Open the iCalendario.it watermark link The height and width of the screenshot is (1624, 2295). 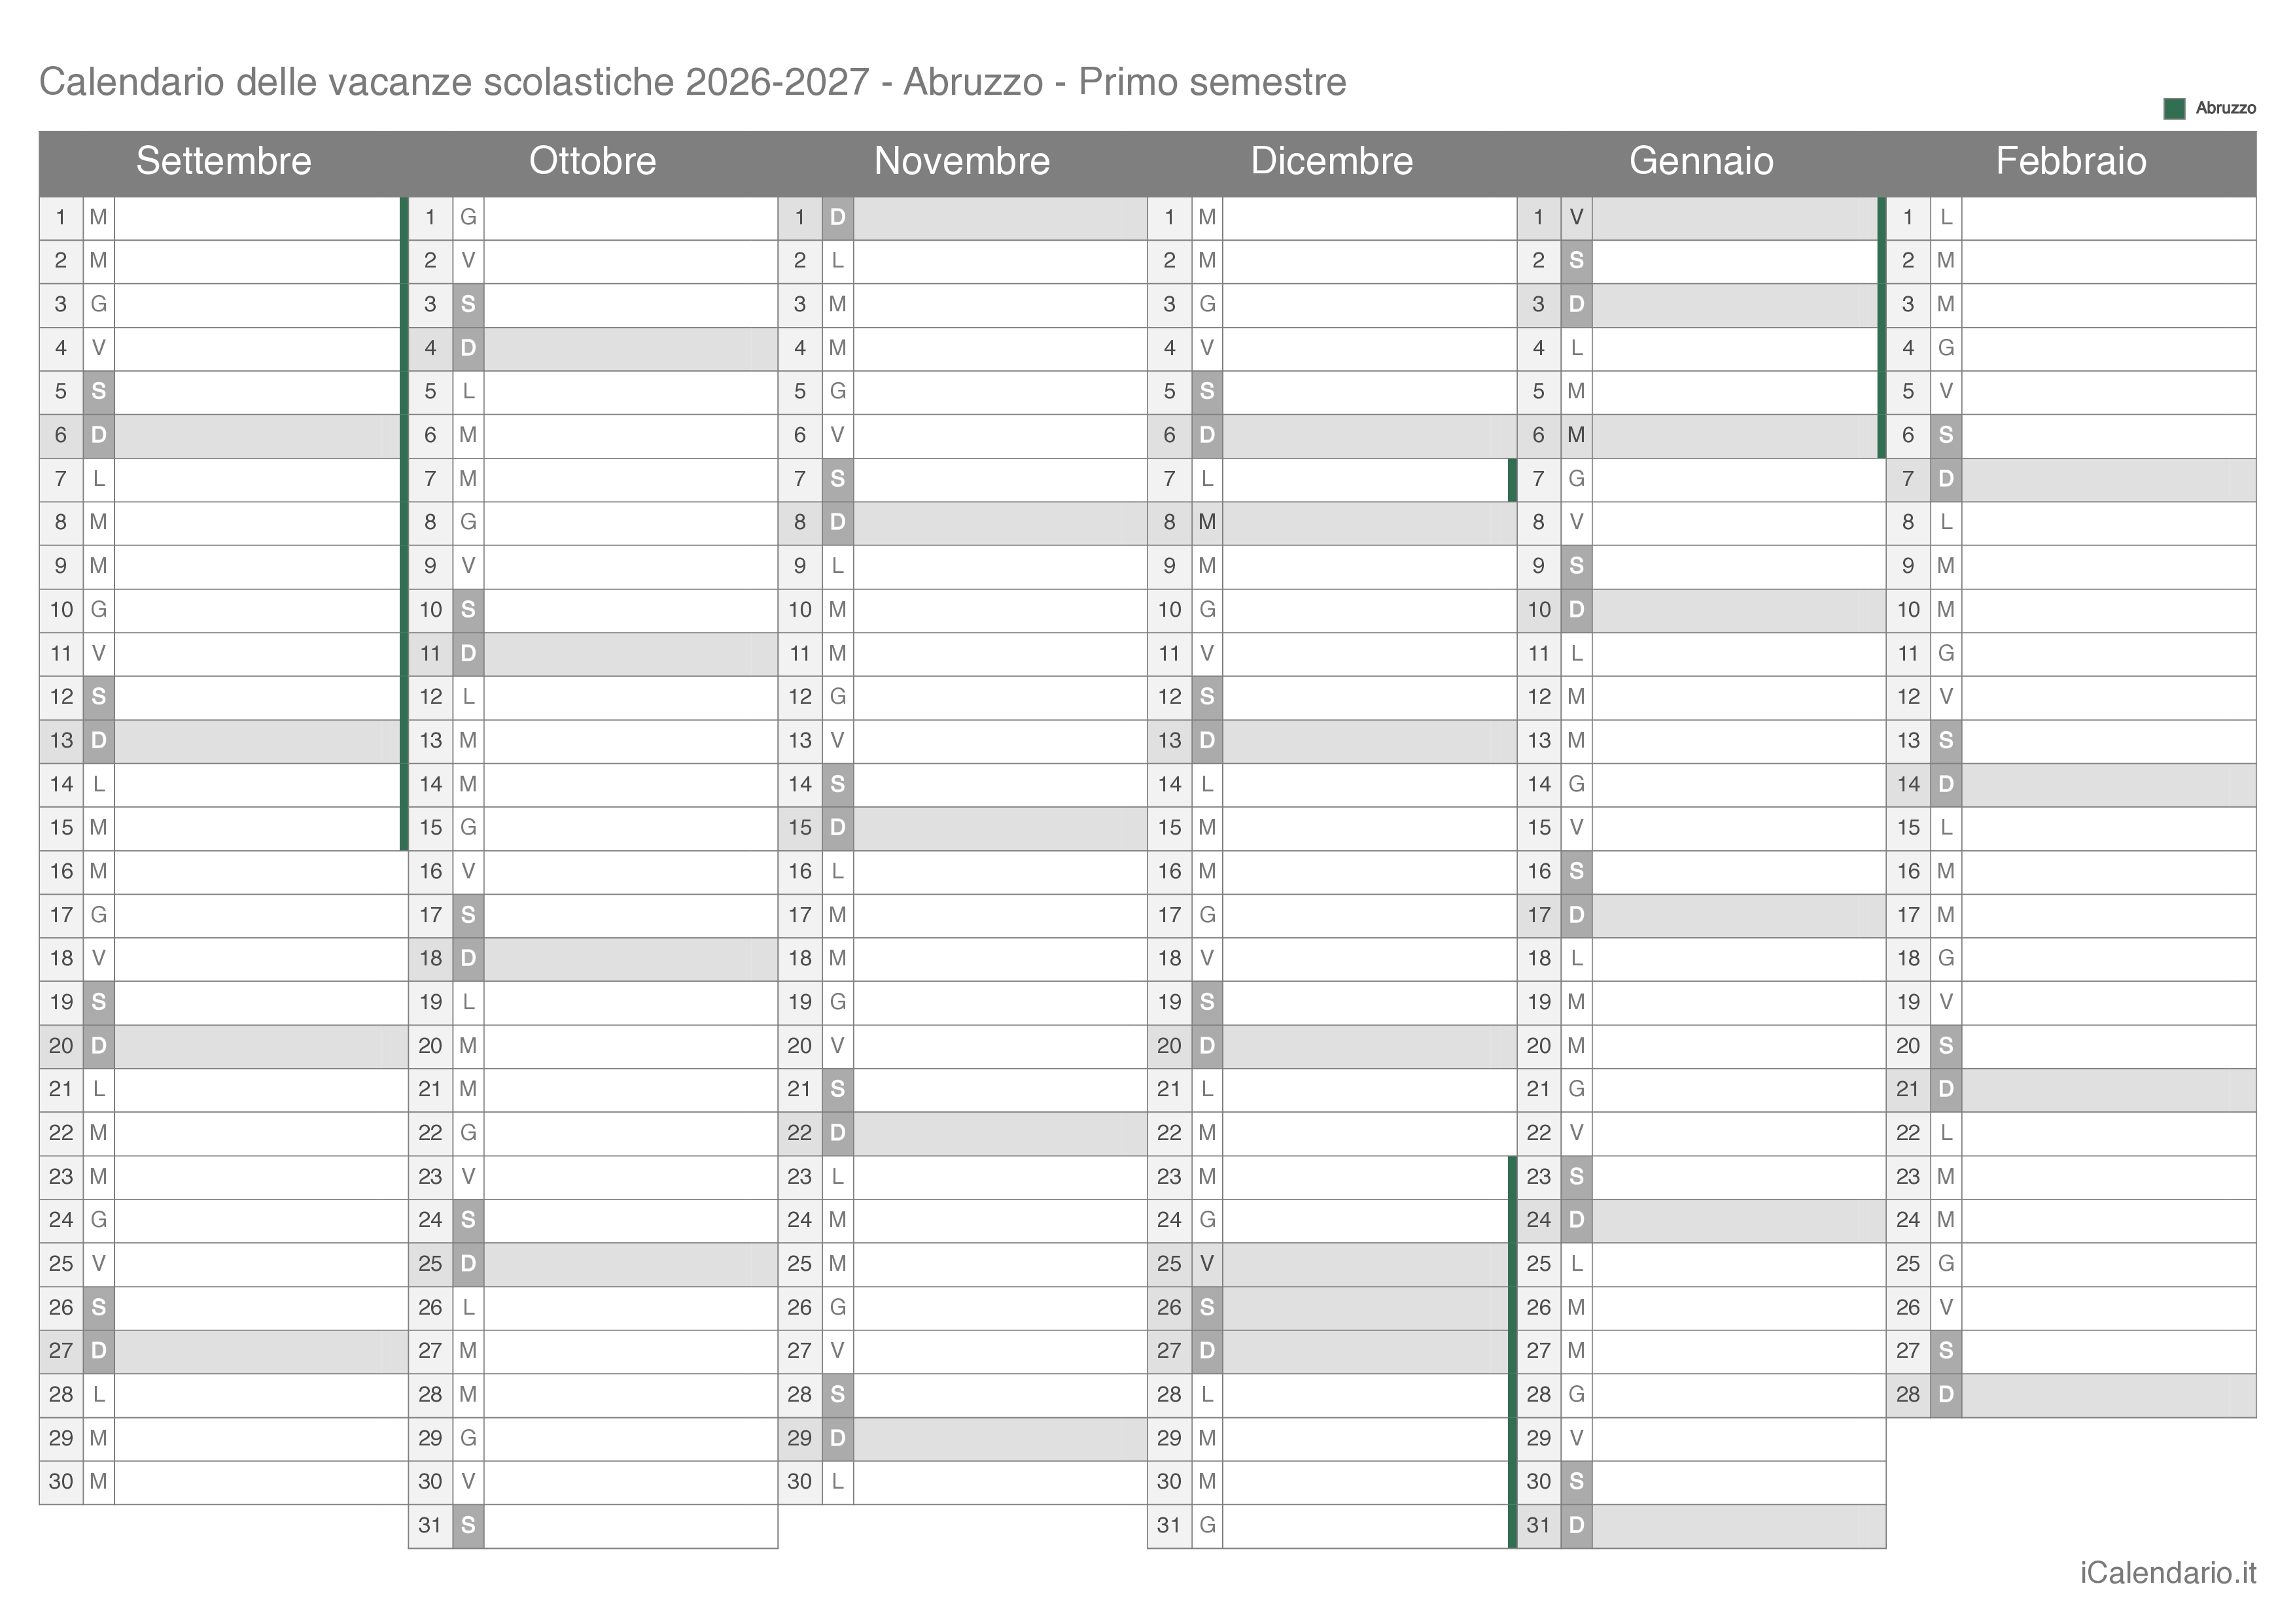[x=2168, y=1573]
